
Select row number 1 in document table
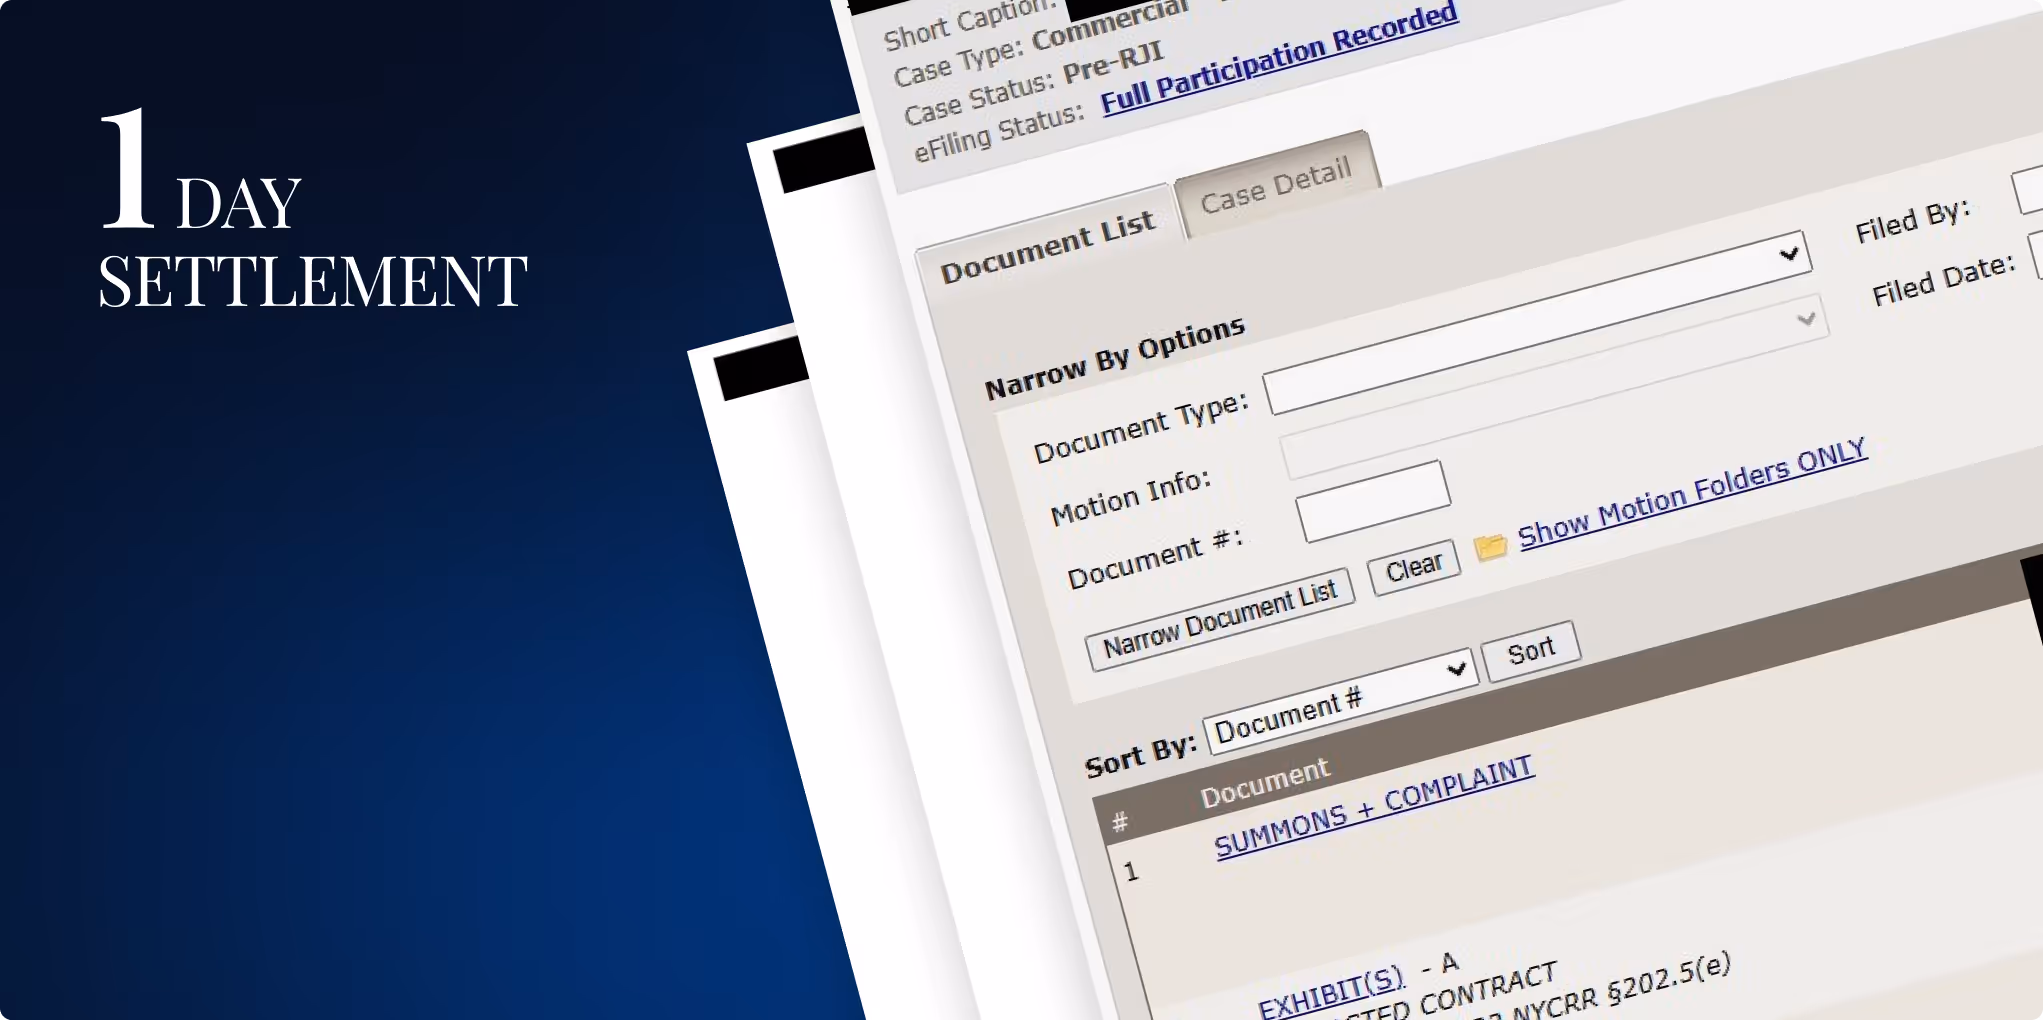1131,872
